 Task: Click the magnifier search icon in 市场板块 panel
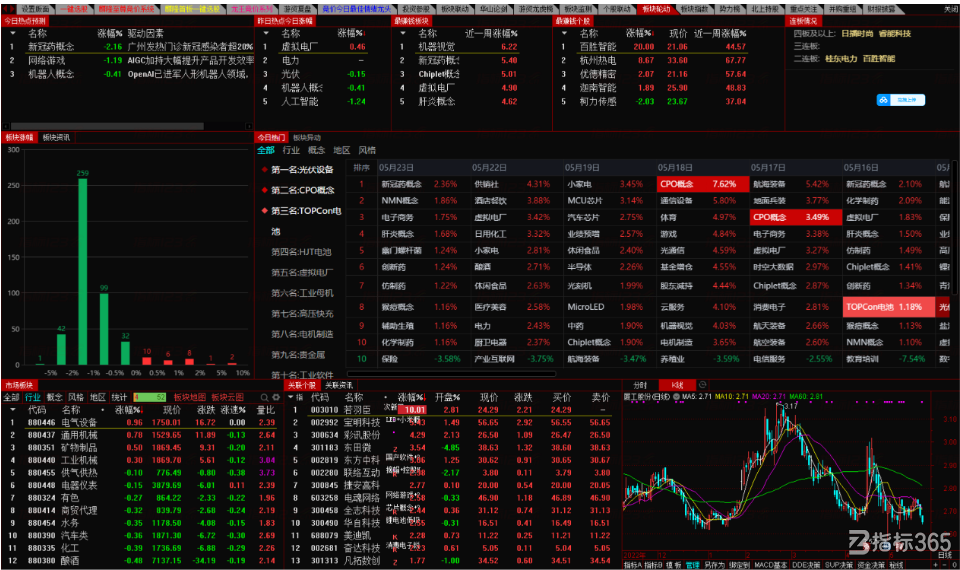click(264, 397)
